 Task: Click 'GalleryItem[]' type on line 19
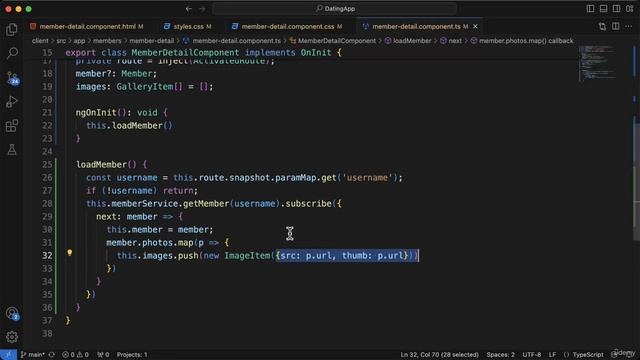tap(149, 87)
